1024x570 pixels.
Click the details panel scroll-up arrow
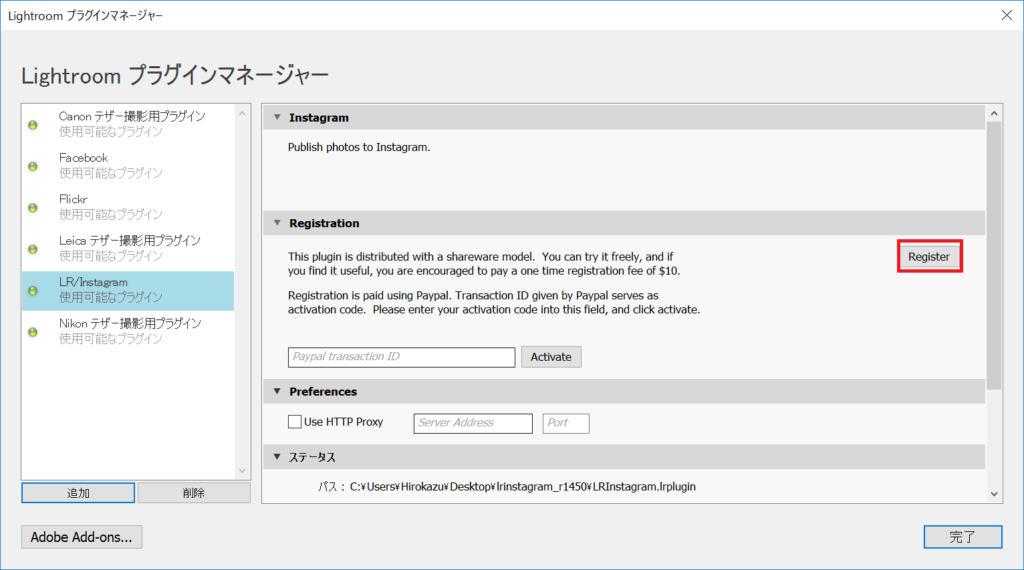point(994,114)
